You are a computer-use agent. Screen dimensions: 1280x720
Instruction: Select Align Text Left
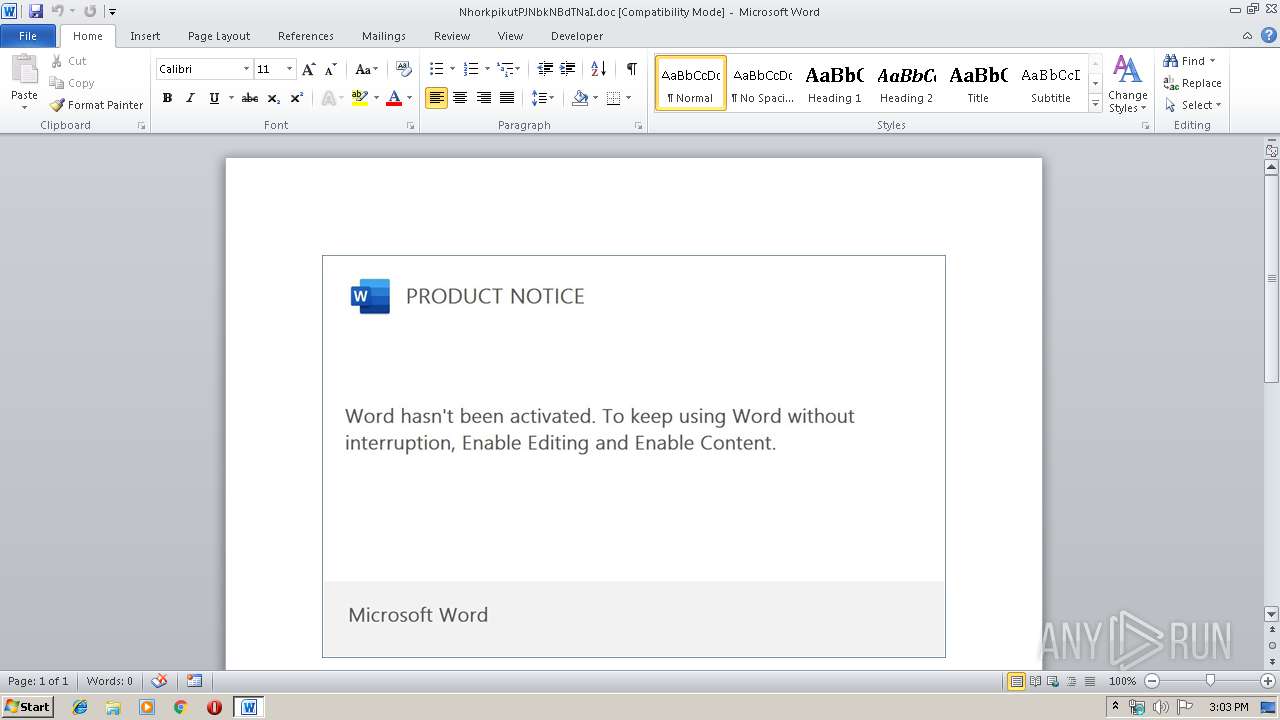coord(436,98)
